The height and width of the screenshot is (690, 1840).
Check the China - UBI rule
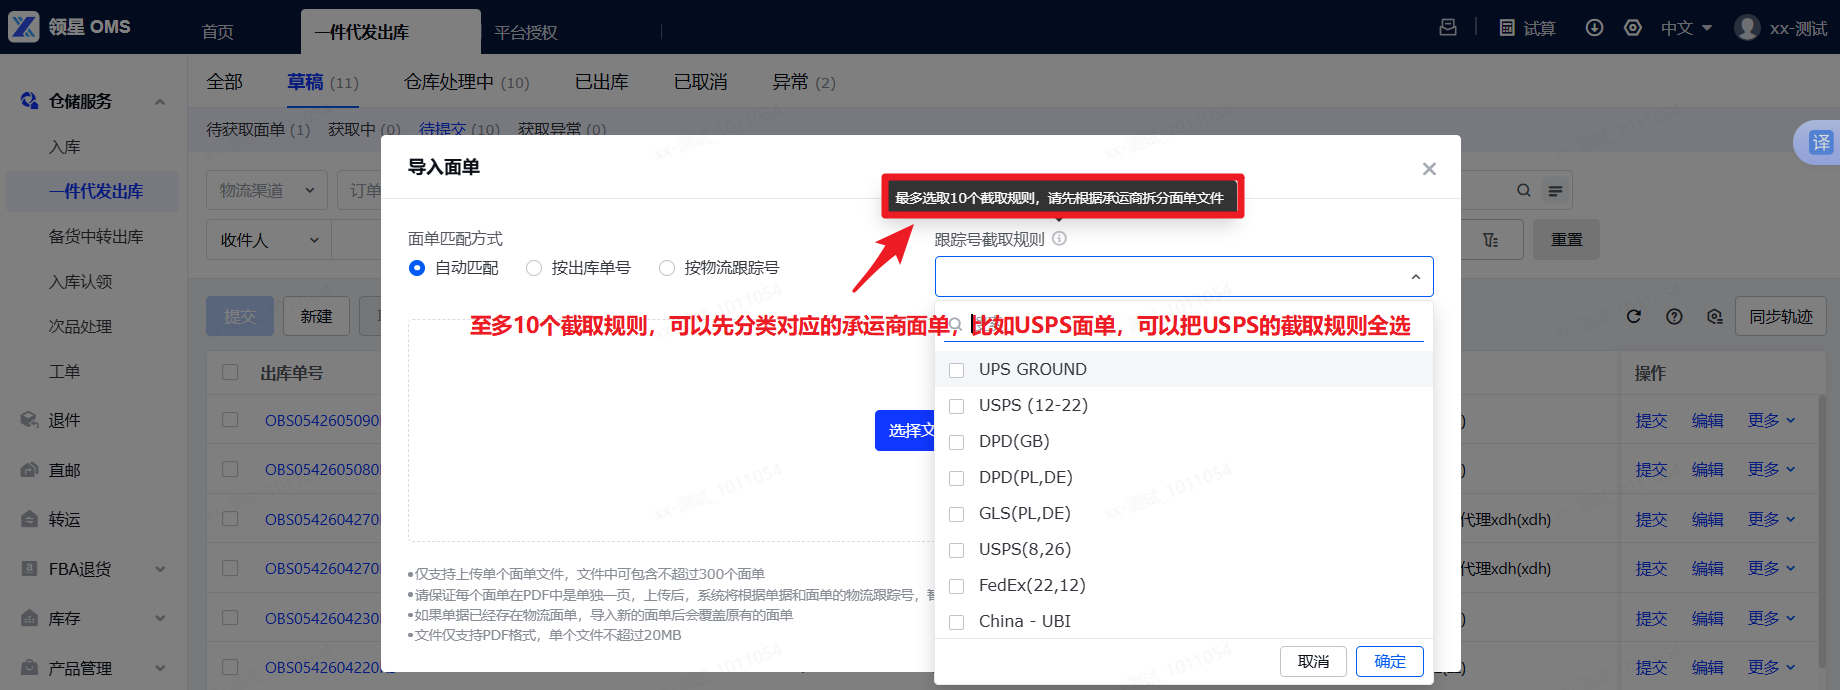click(957, 622)
